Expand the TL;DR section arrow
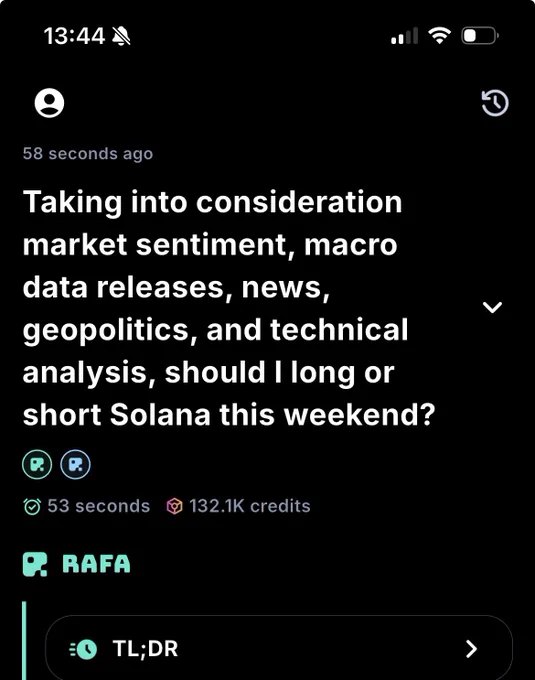The image size is (535, 680). [471, 649]
